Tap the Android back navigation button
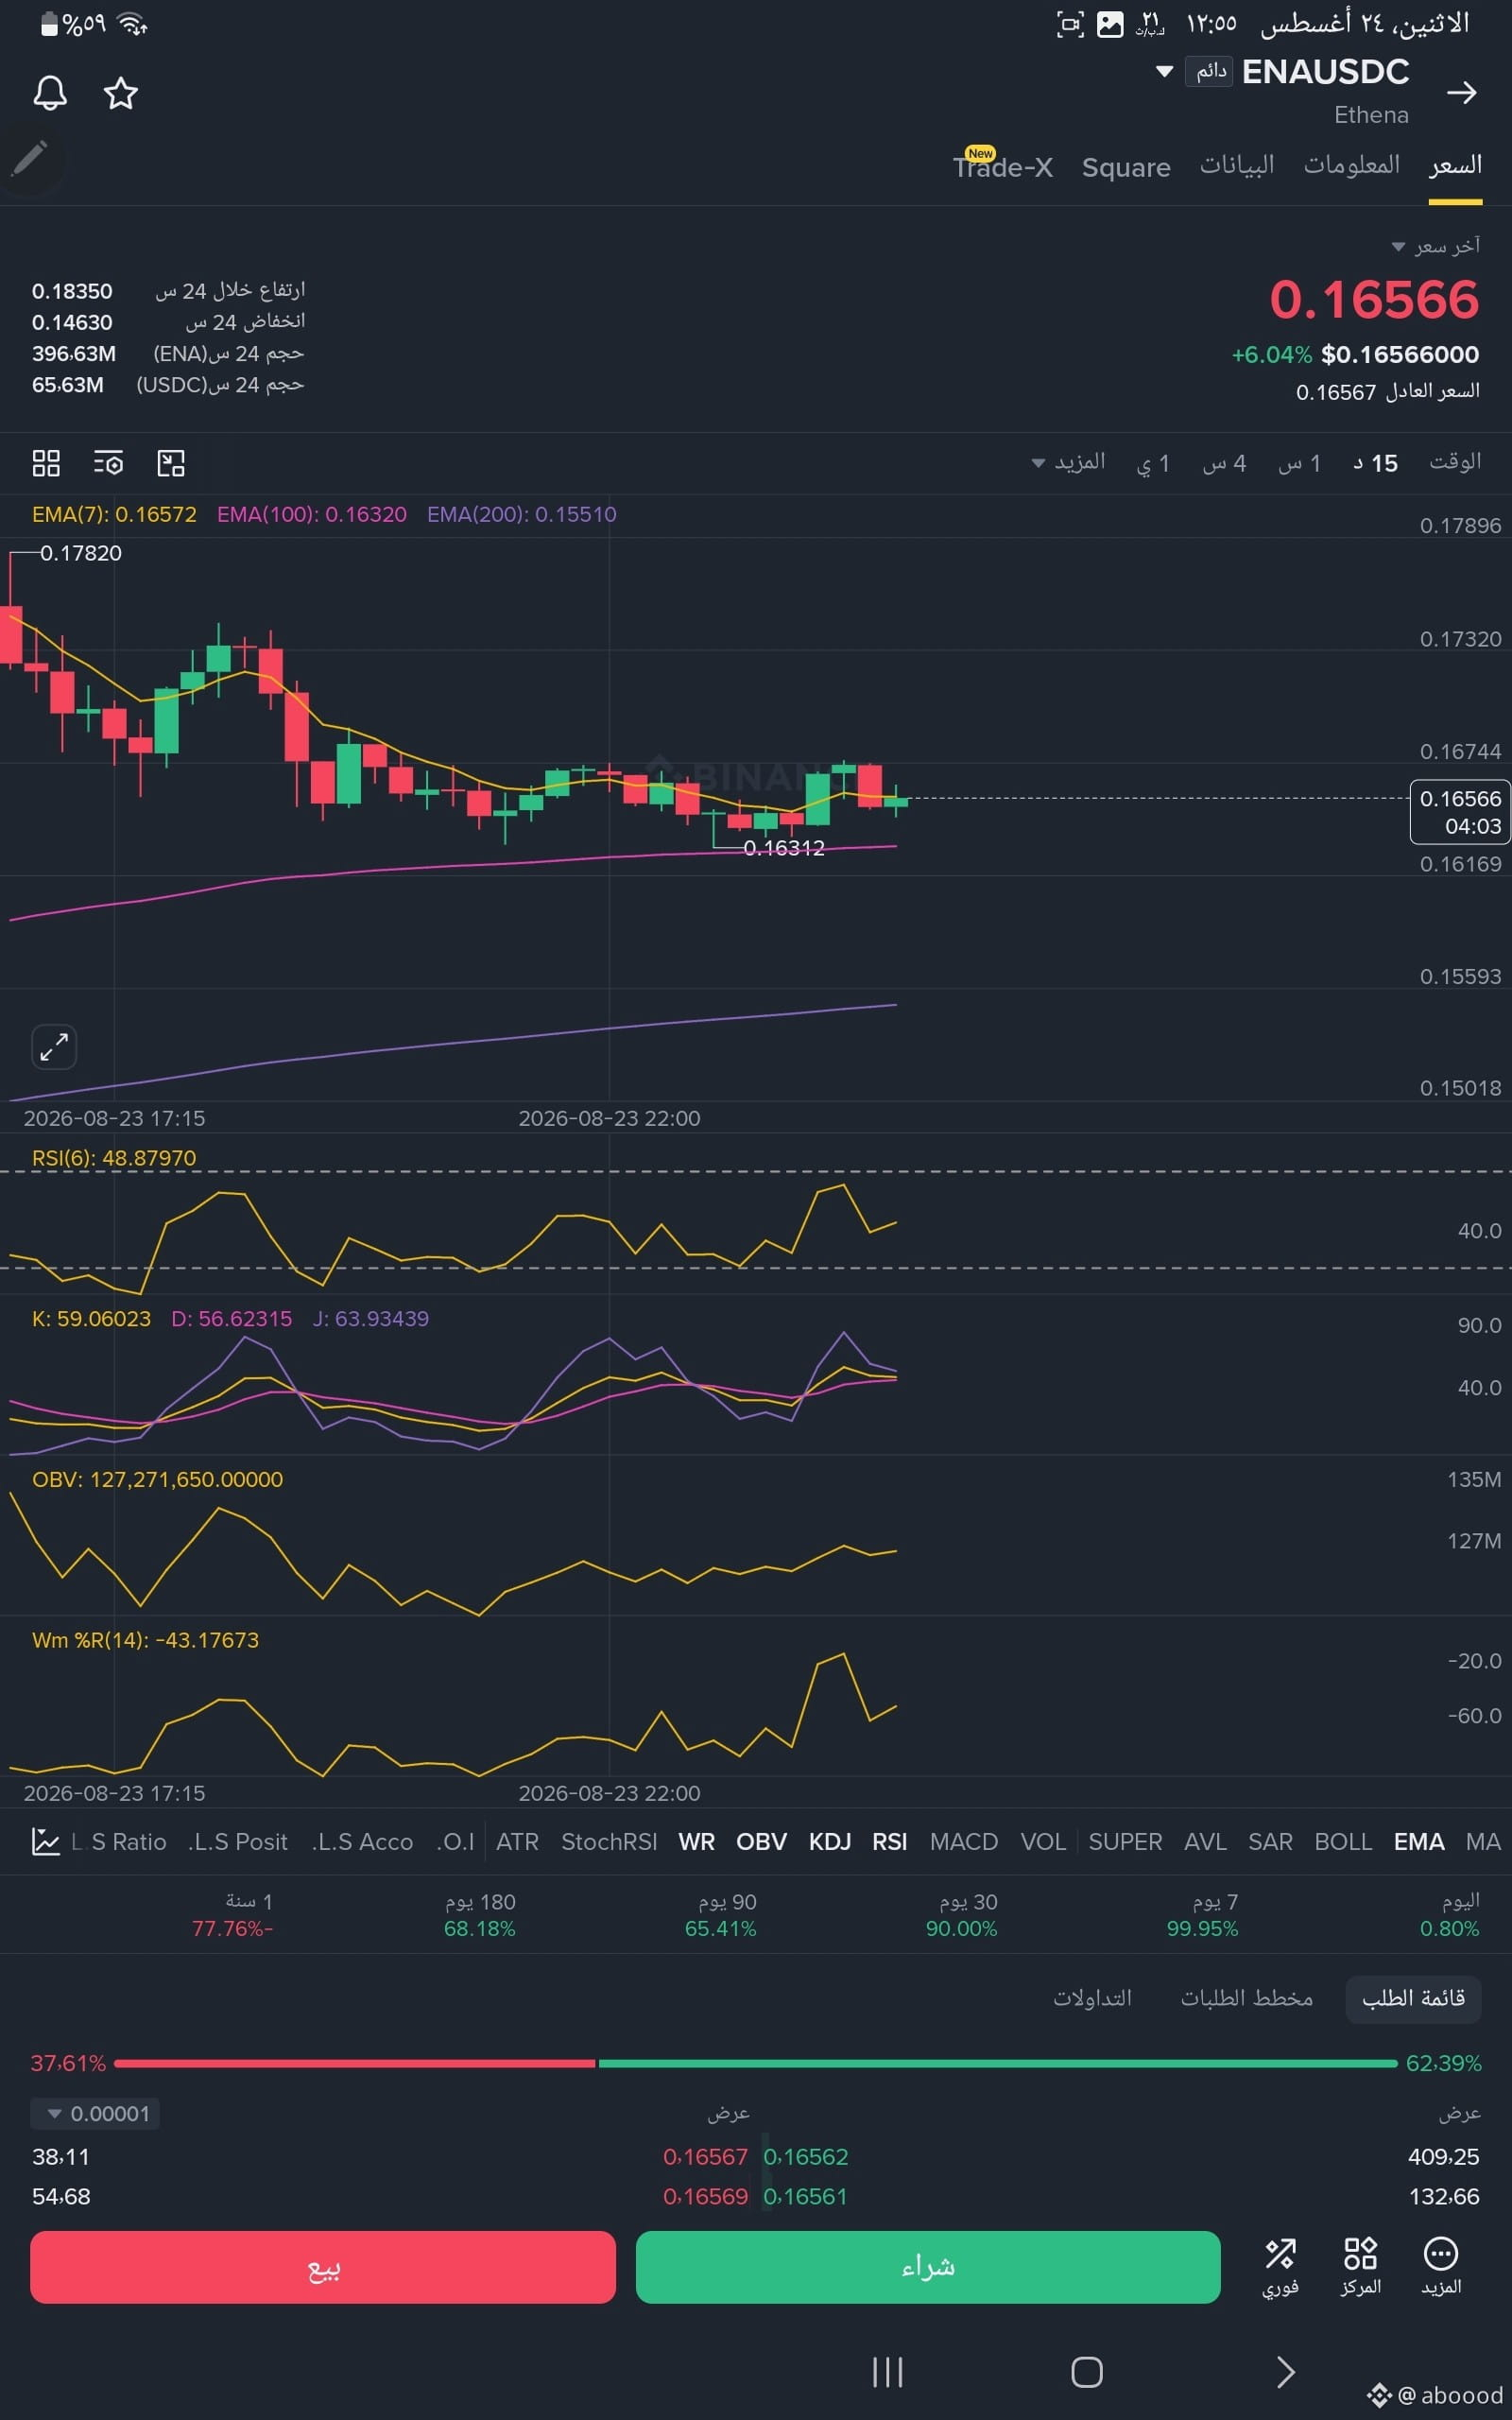The width and height of the screenshot is (1512, 2420). (1286, 2372)
